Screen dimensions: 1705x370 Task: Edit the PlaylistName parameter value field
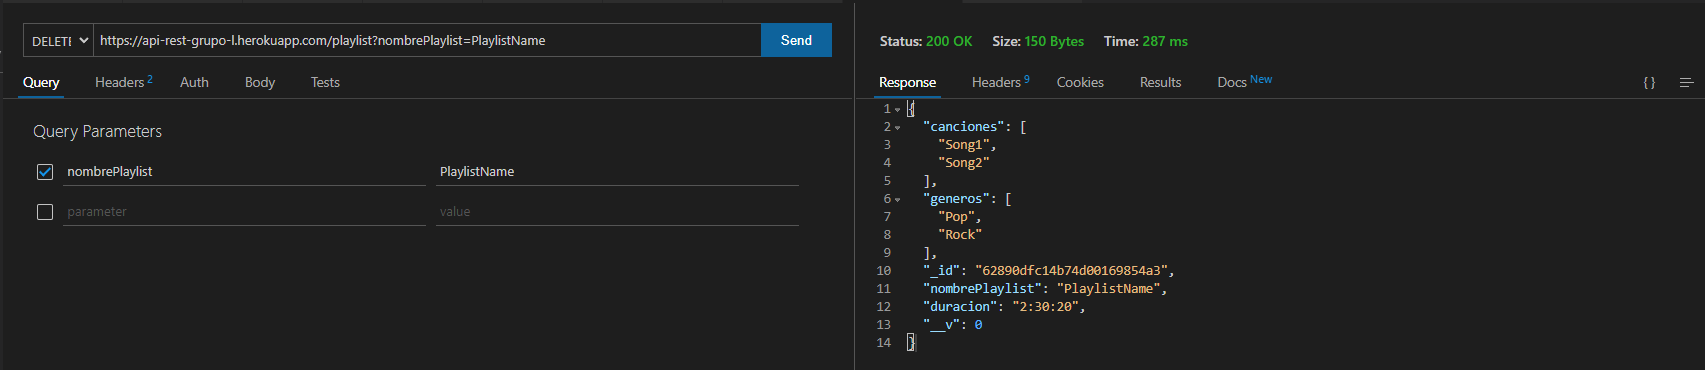coord(617,172)
